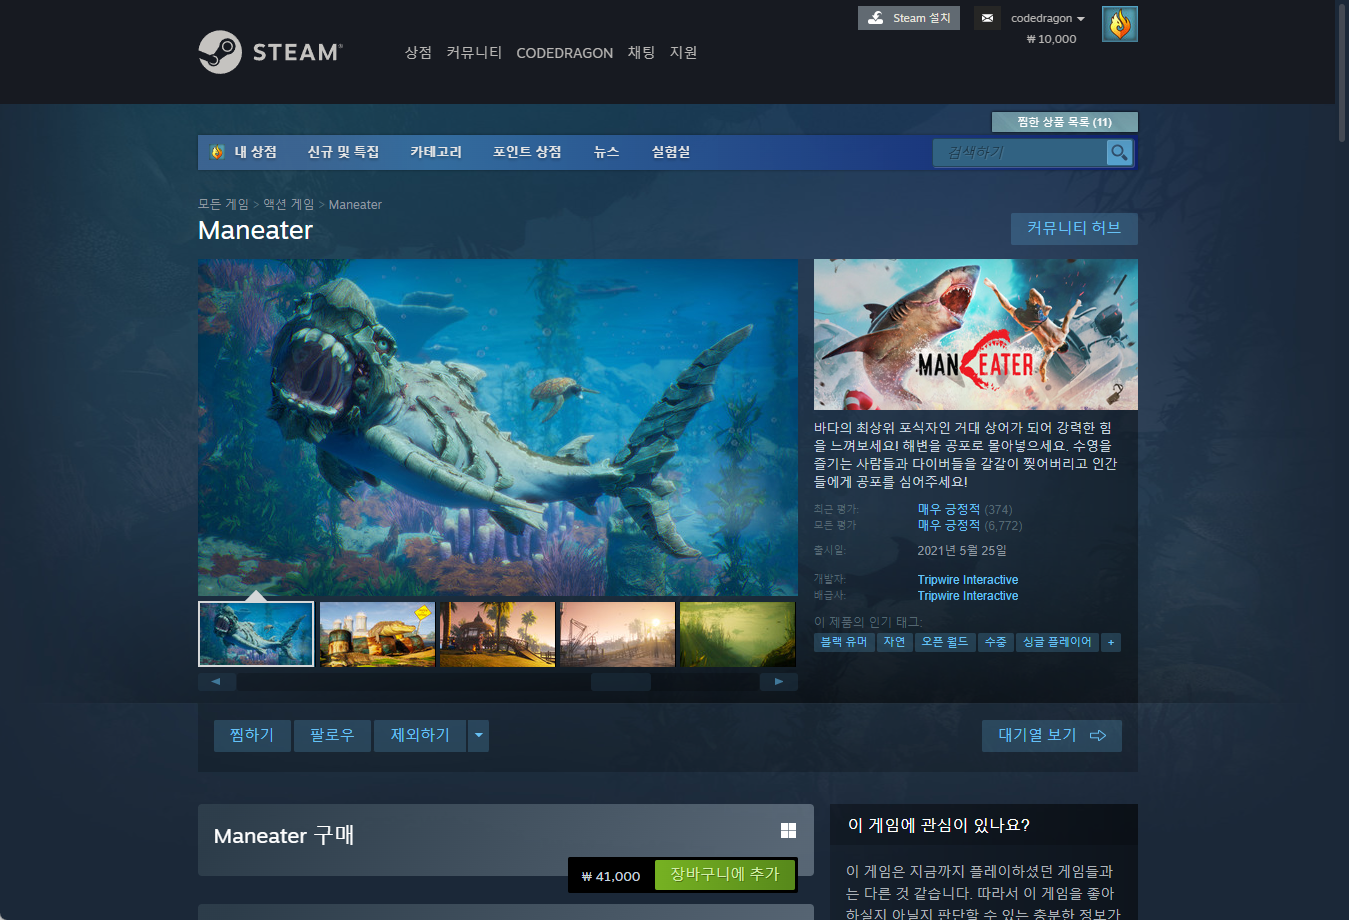
Task: Open the 채팅 menu item
Action: click(641, 52)
